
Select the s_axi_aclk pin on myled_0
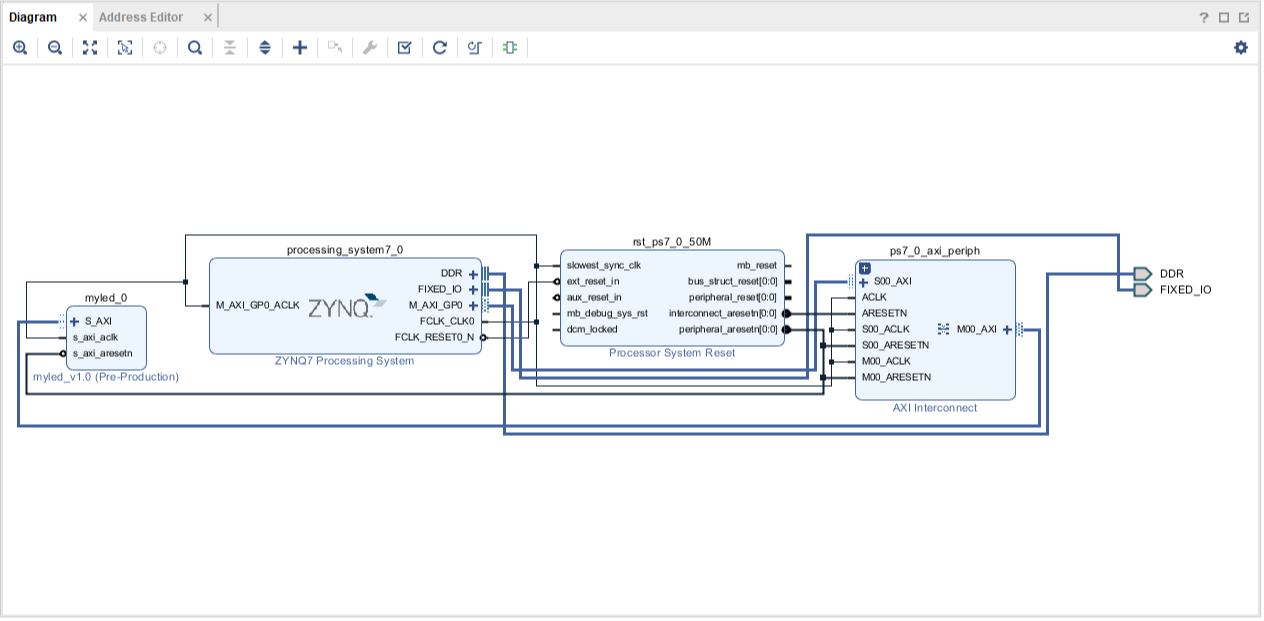point(95,338)
